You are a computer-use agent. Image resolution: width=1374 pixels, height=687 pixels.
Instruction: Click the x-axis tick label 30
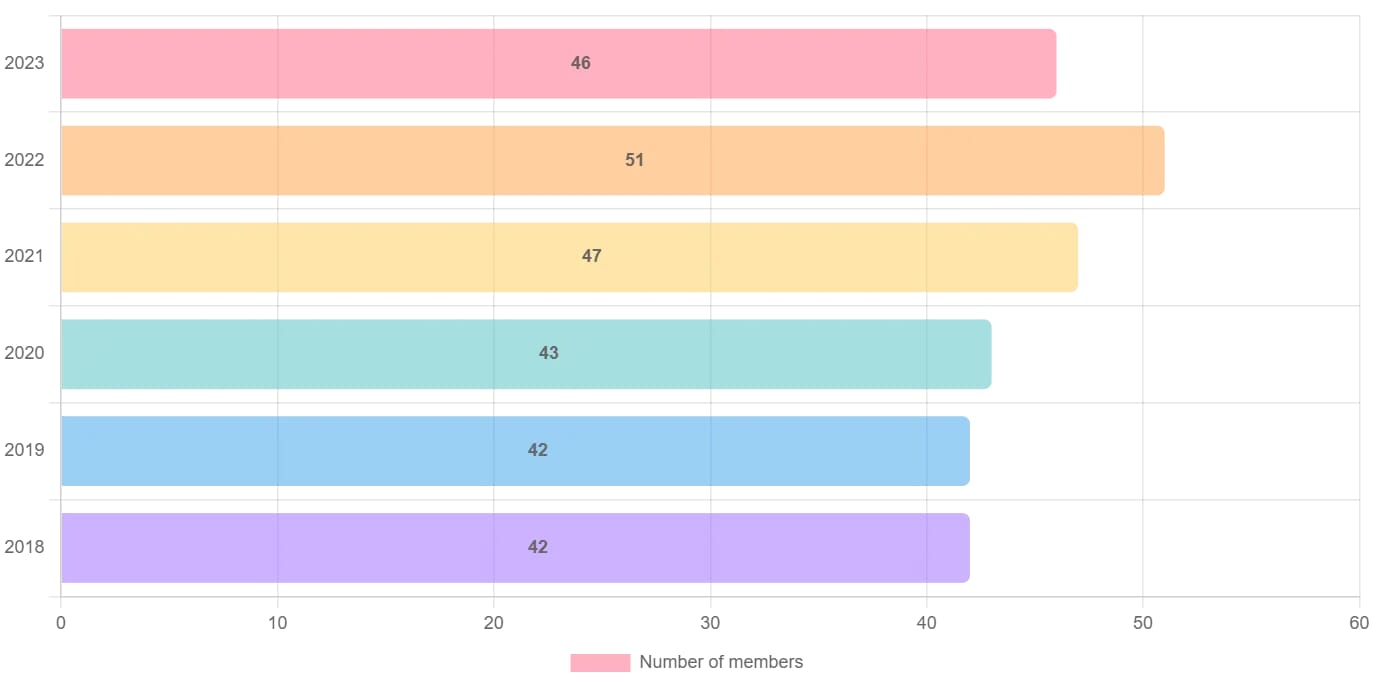pyautogui.click(x=710, y=623)
